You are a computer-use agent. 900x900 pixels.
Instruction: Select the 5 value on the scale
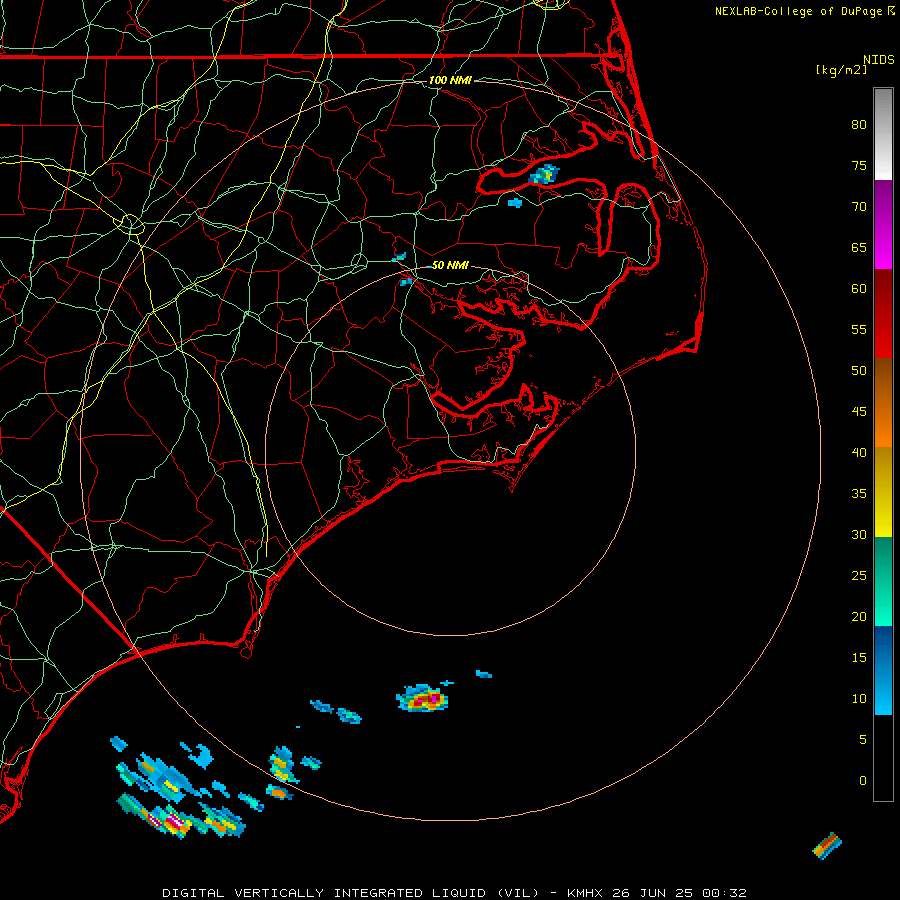863,739
